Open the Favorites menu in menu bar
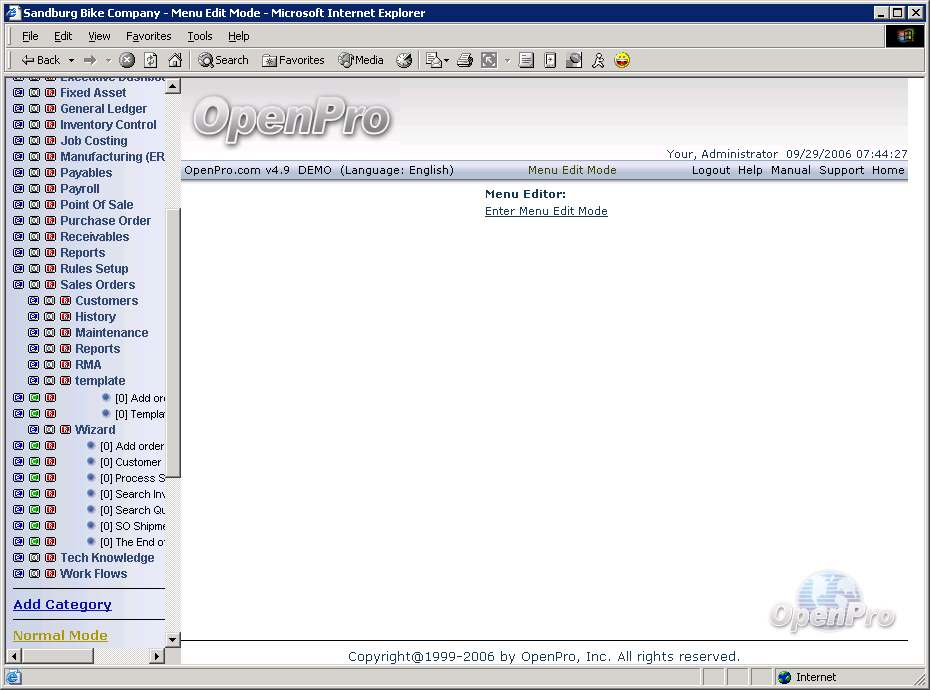The height and width of the screenshot is (690, 930). (148, 36)
